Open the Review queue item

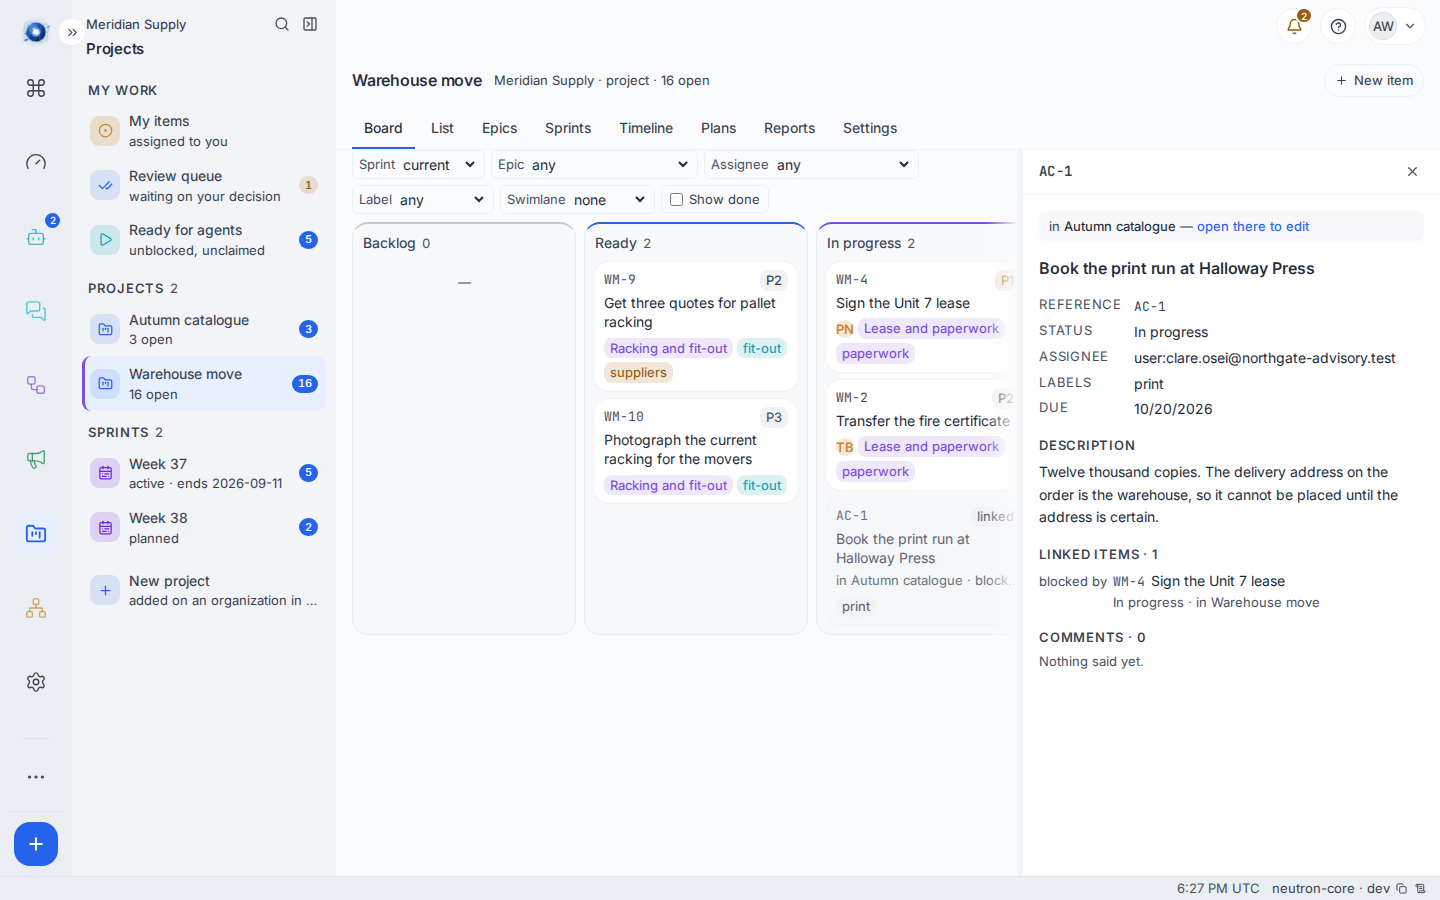(x=204, y=185)
